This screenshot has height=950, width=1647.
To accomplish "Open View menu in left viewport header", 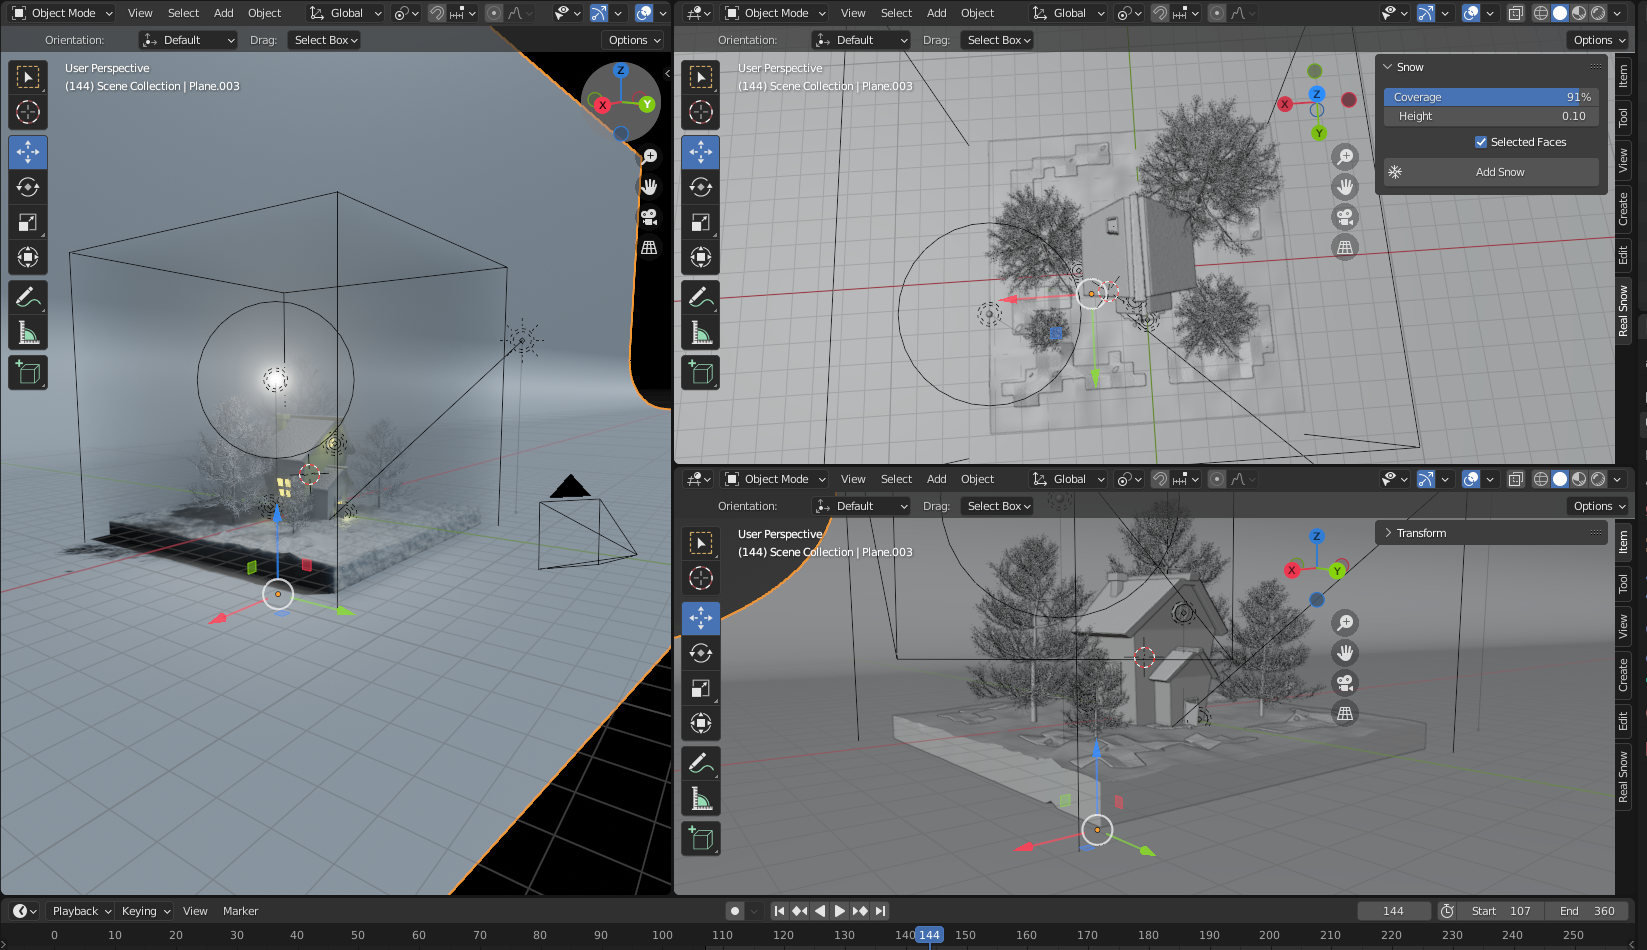I will [140, 13].
